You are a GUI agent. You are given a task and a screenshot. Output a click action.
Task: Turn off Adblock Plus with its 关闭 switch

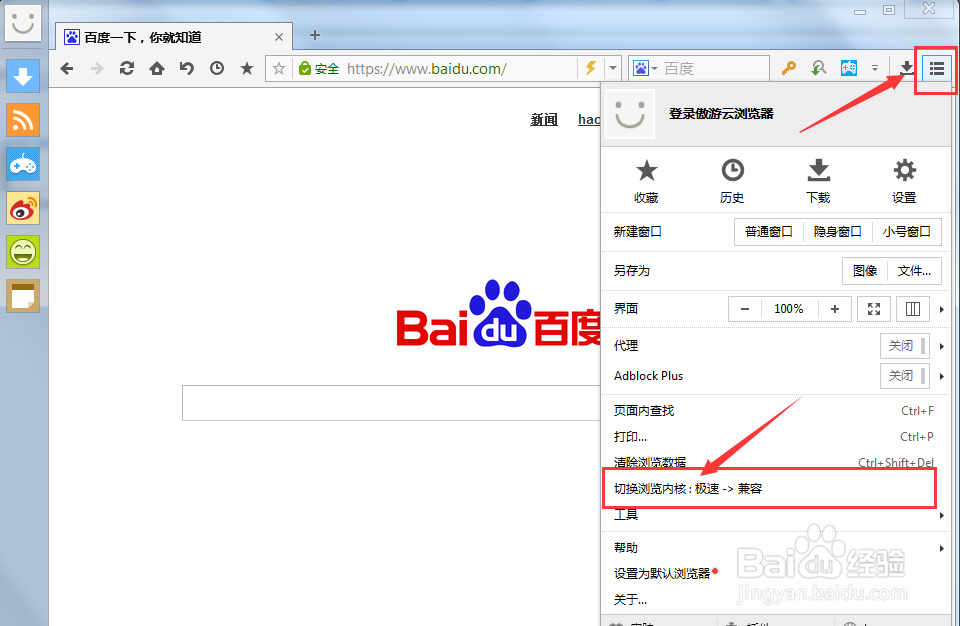[x=903, y=375]
